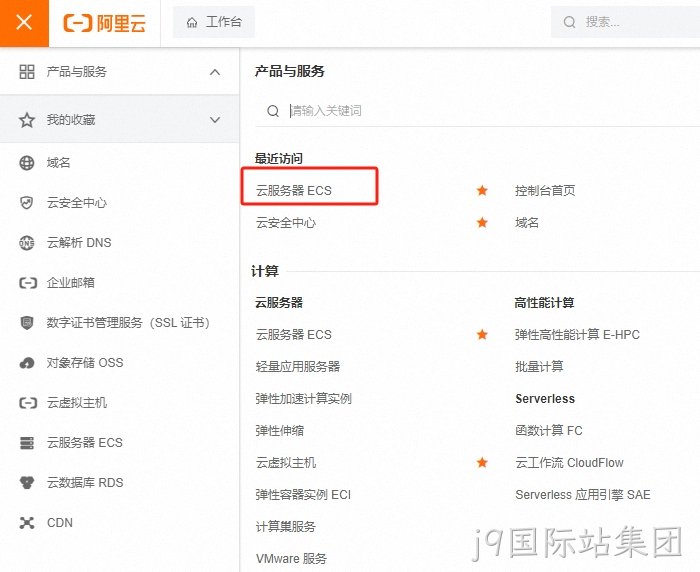The width and height of the screenshot is (700, 572).
Task: Click the Alibaba Cloud logo
Action: point(104,23)
